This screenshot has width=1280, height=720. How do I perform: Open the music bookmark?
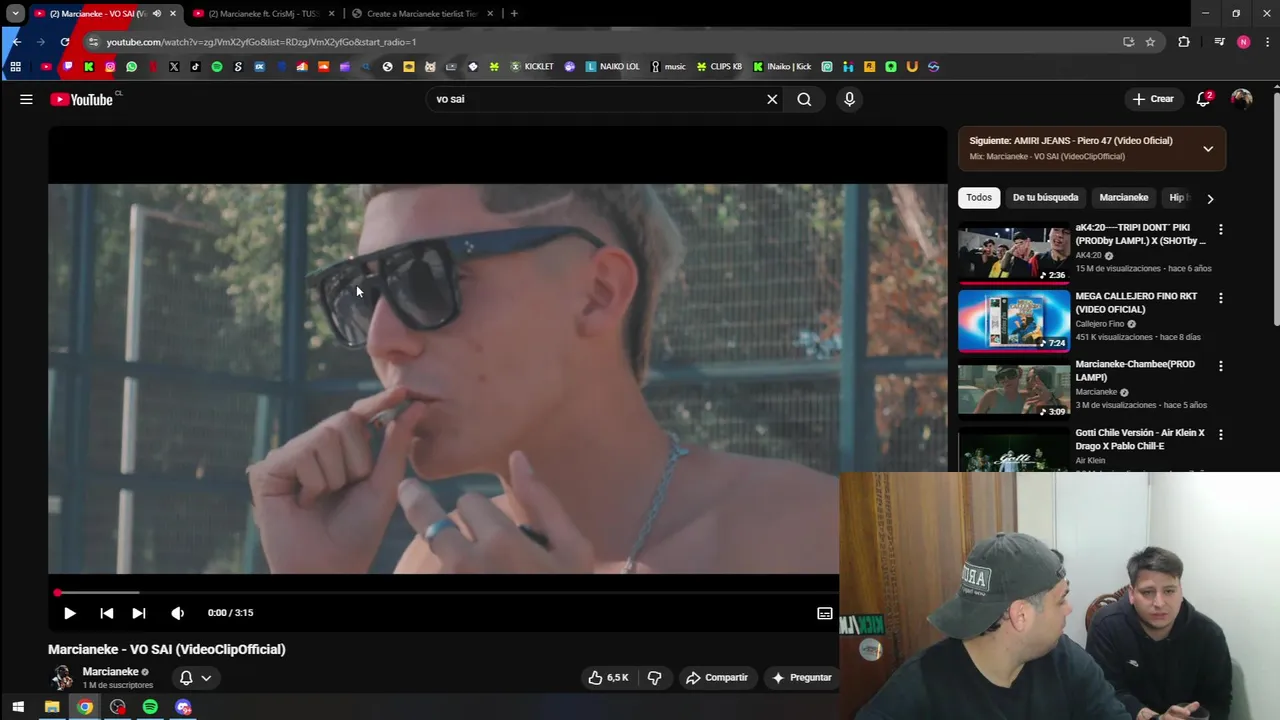click(x=668, y=67)
